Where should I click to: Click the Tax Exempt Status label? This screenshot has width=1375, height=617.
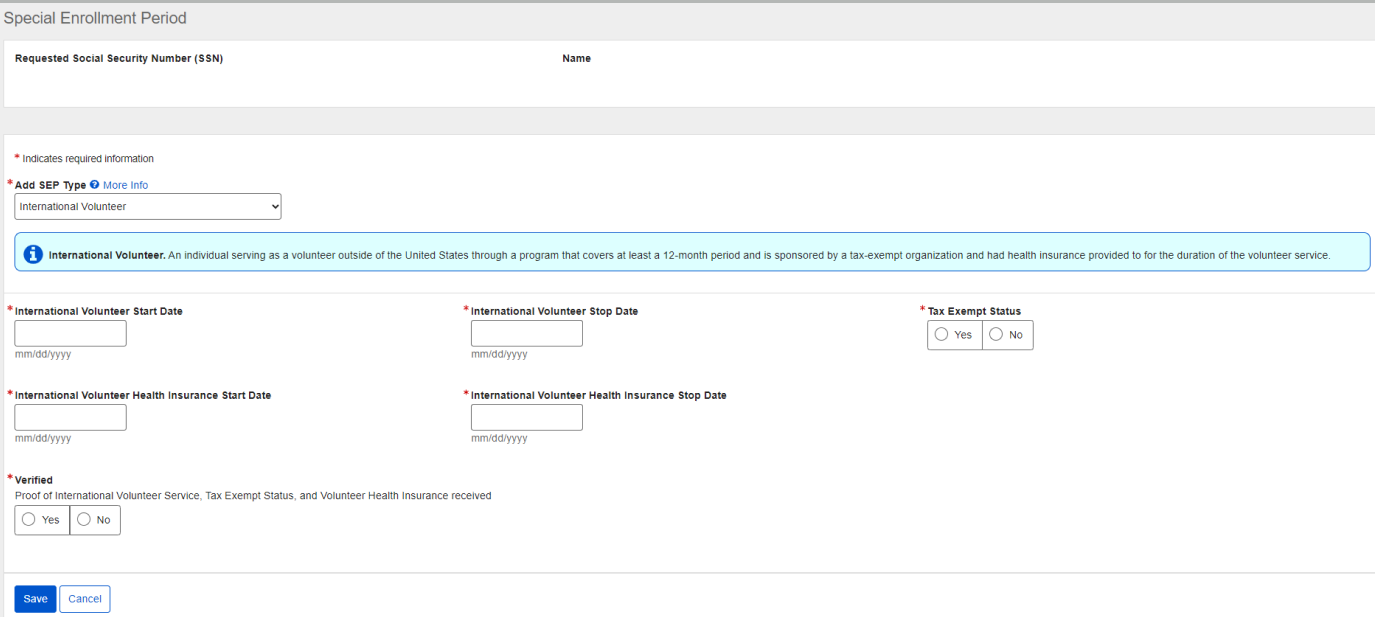click(x=974, y=311)
